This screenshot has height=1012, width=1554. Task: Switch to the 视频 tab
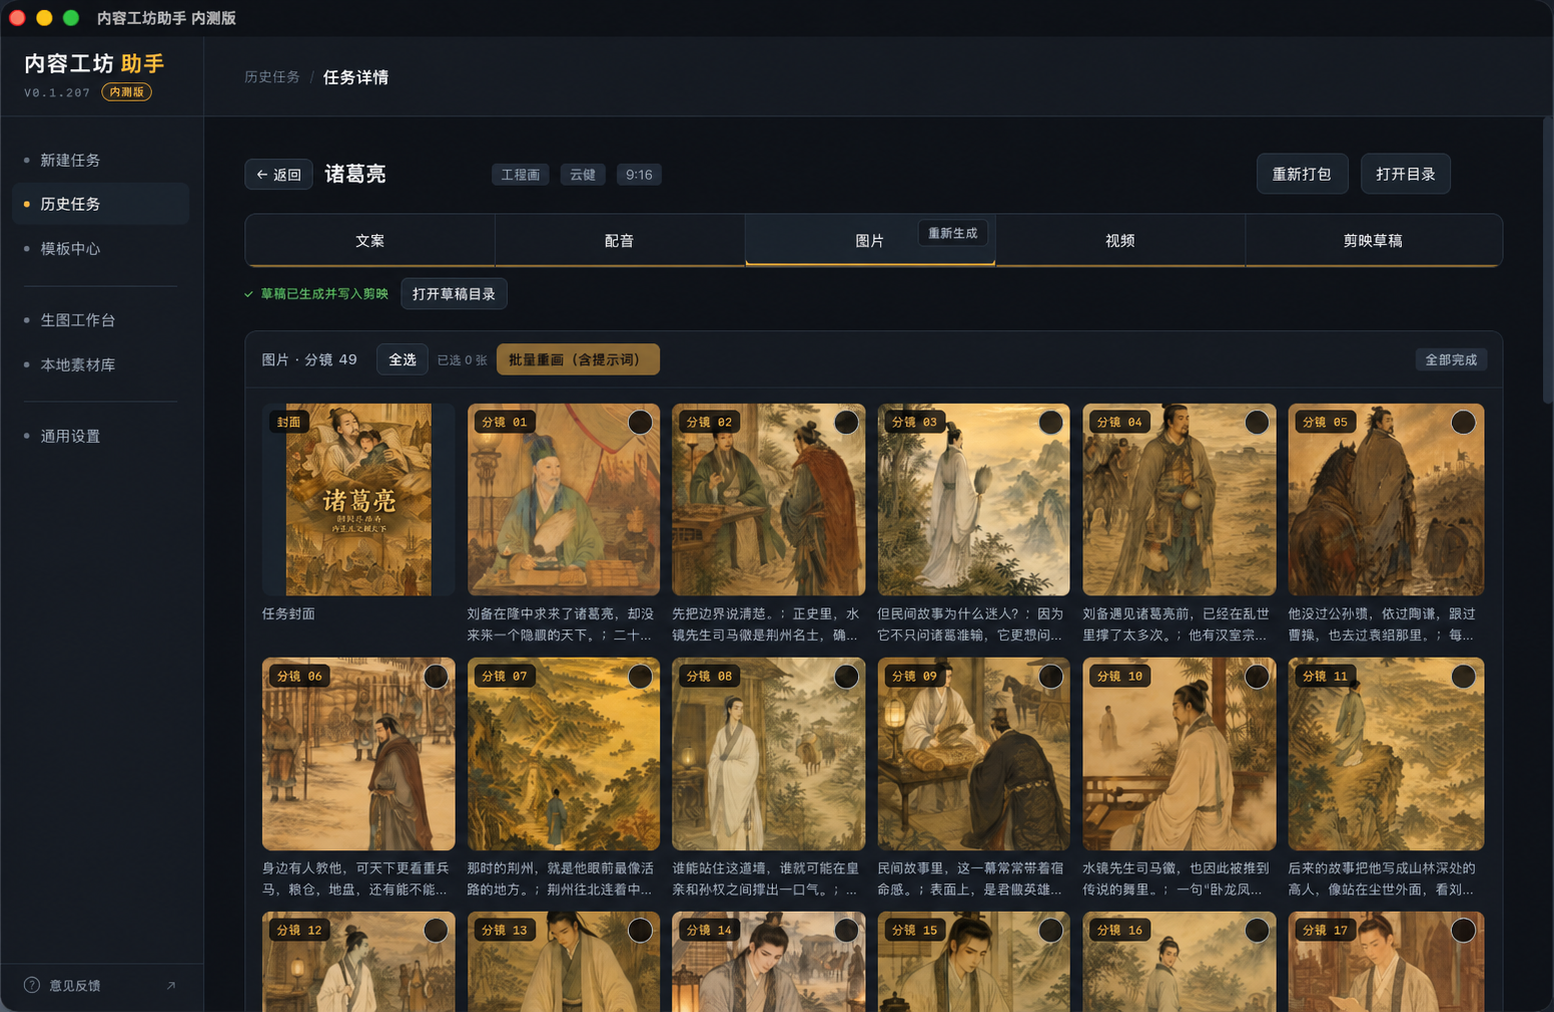click(x=1120, y=240)
